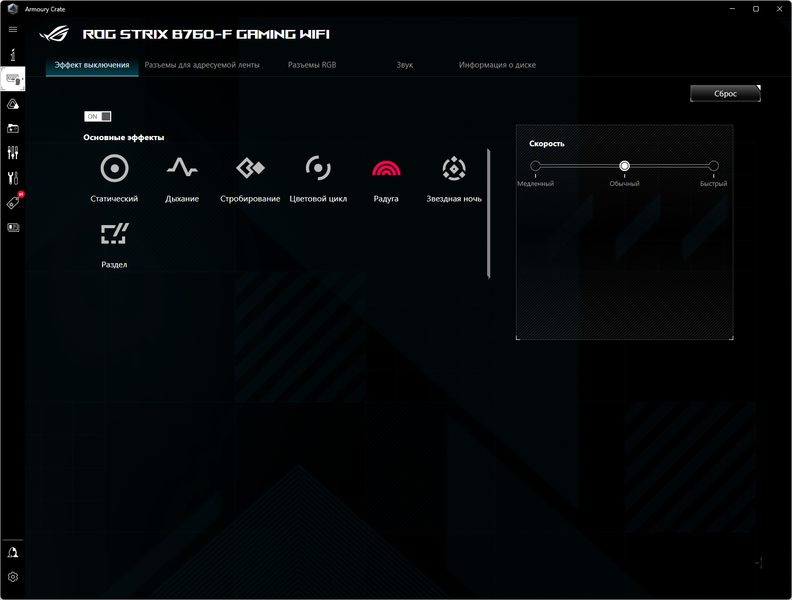The width and height of the screenshot is (792, 600).
Task: Set speed slider to Быстрый point
Action: point(713,166)
